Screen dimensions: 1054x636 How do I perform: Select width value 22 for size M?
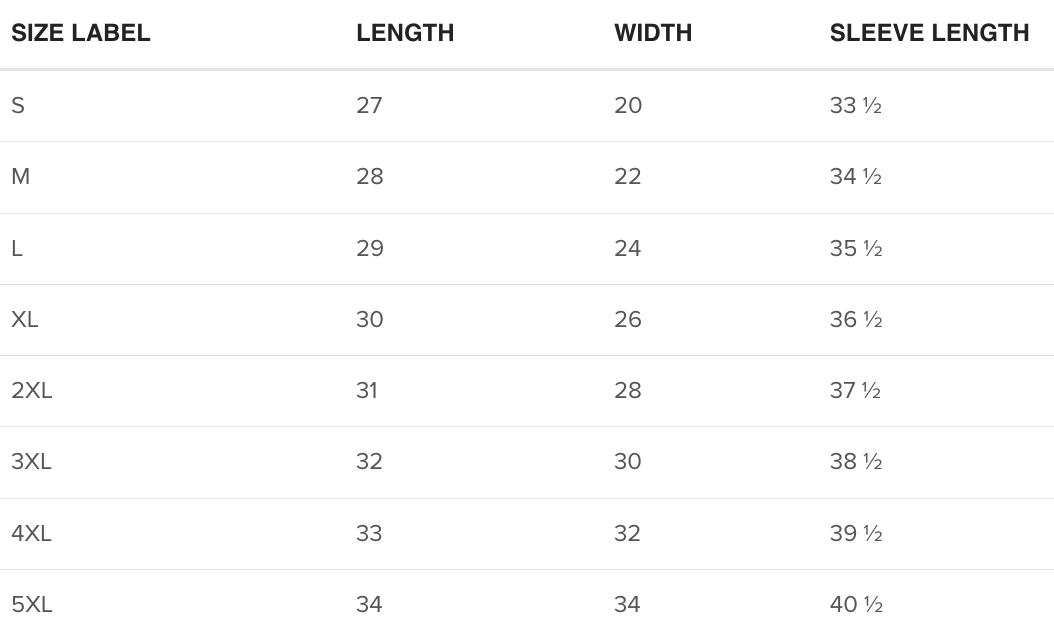pos(628,177)
